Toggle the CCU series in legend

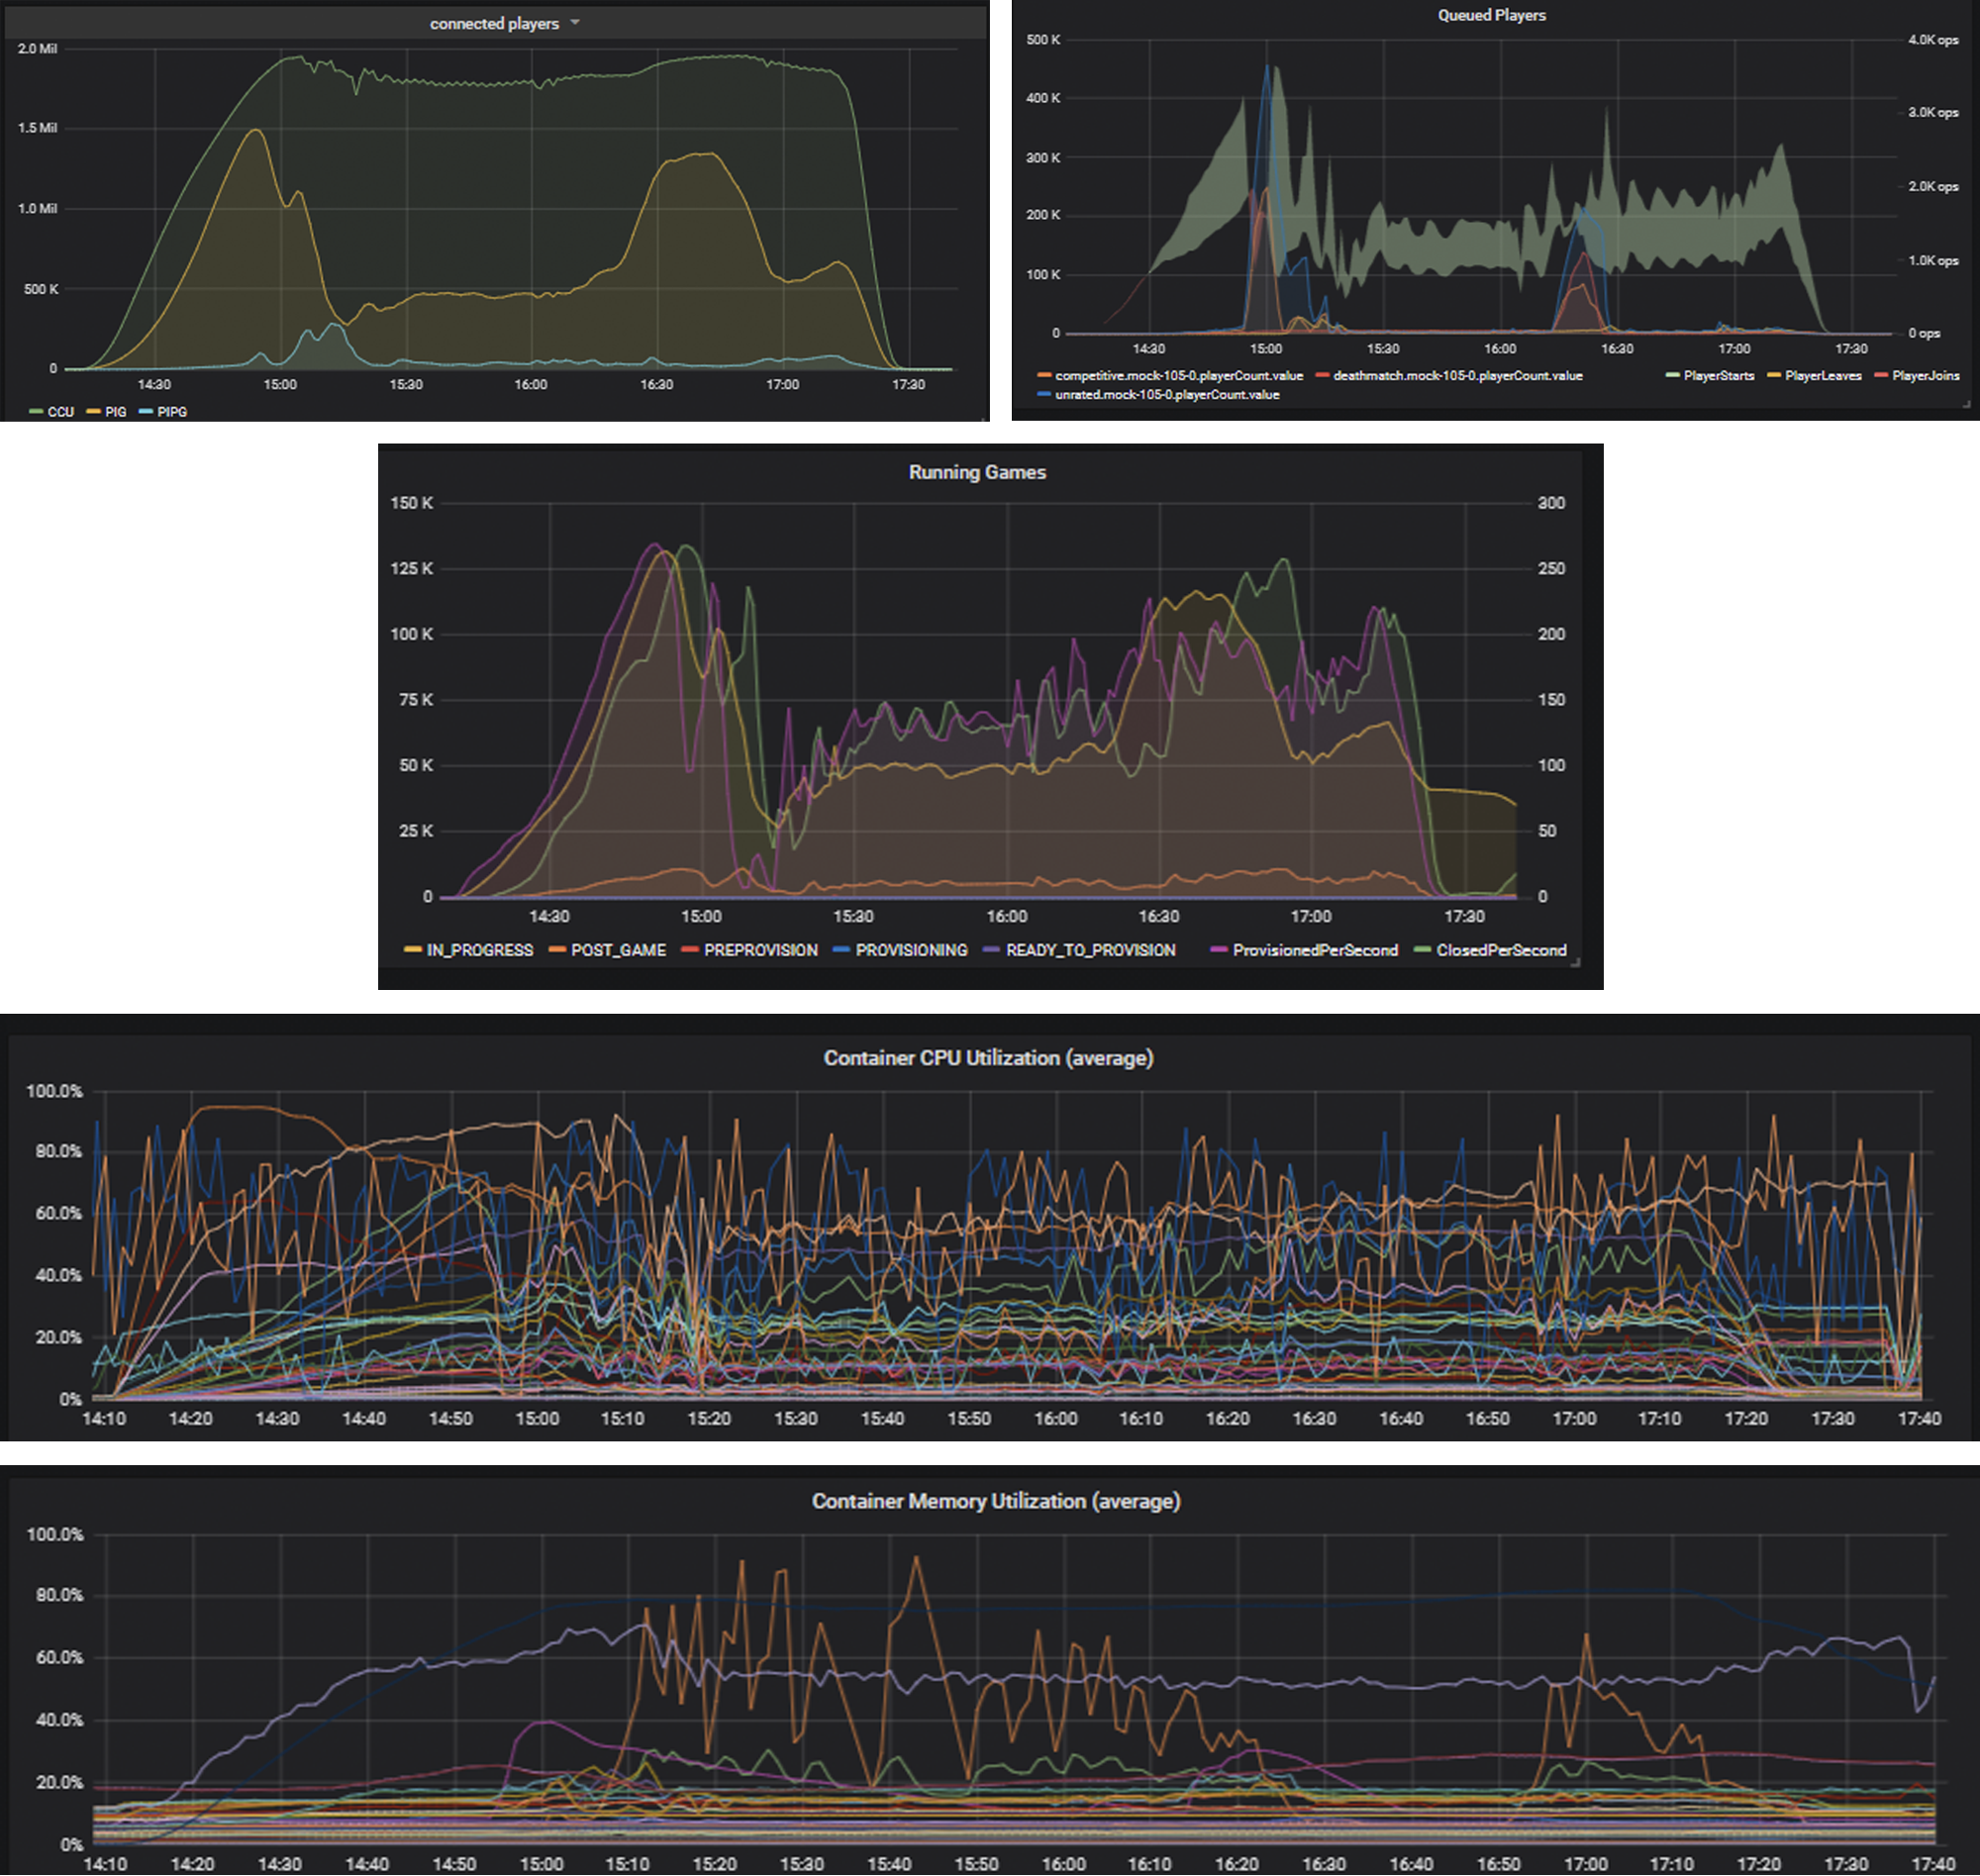(60, 412)
